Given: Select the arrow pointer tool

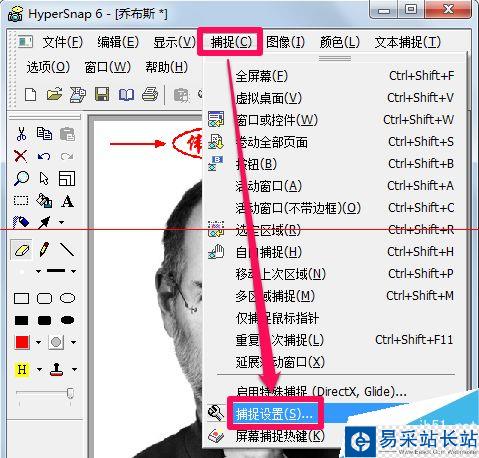Looking at the screenshot, I should [44, 179].
